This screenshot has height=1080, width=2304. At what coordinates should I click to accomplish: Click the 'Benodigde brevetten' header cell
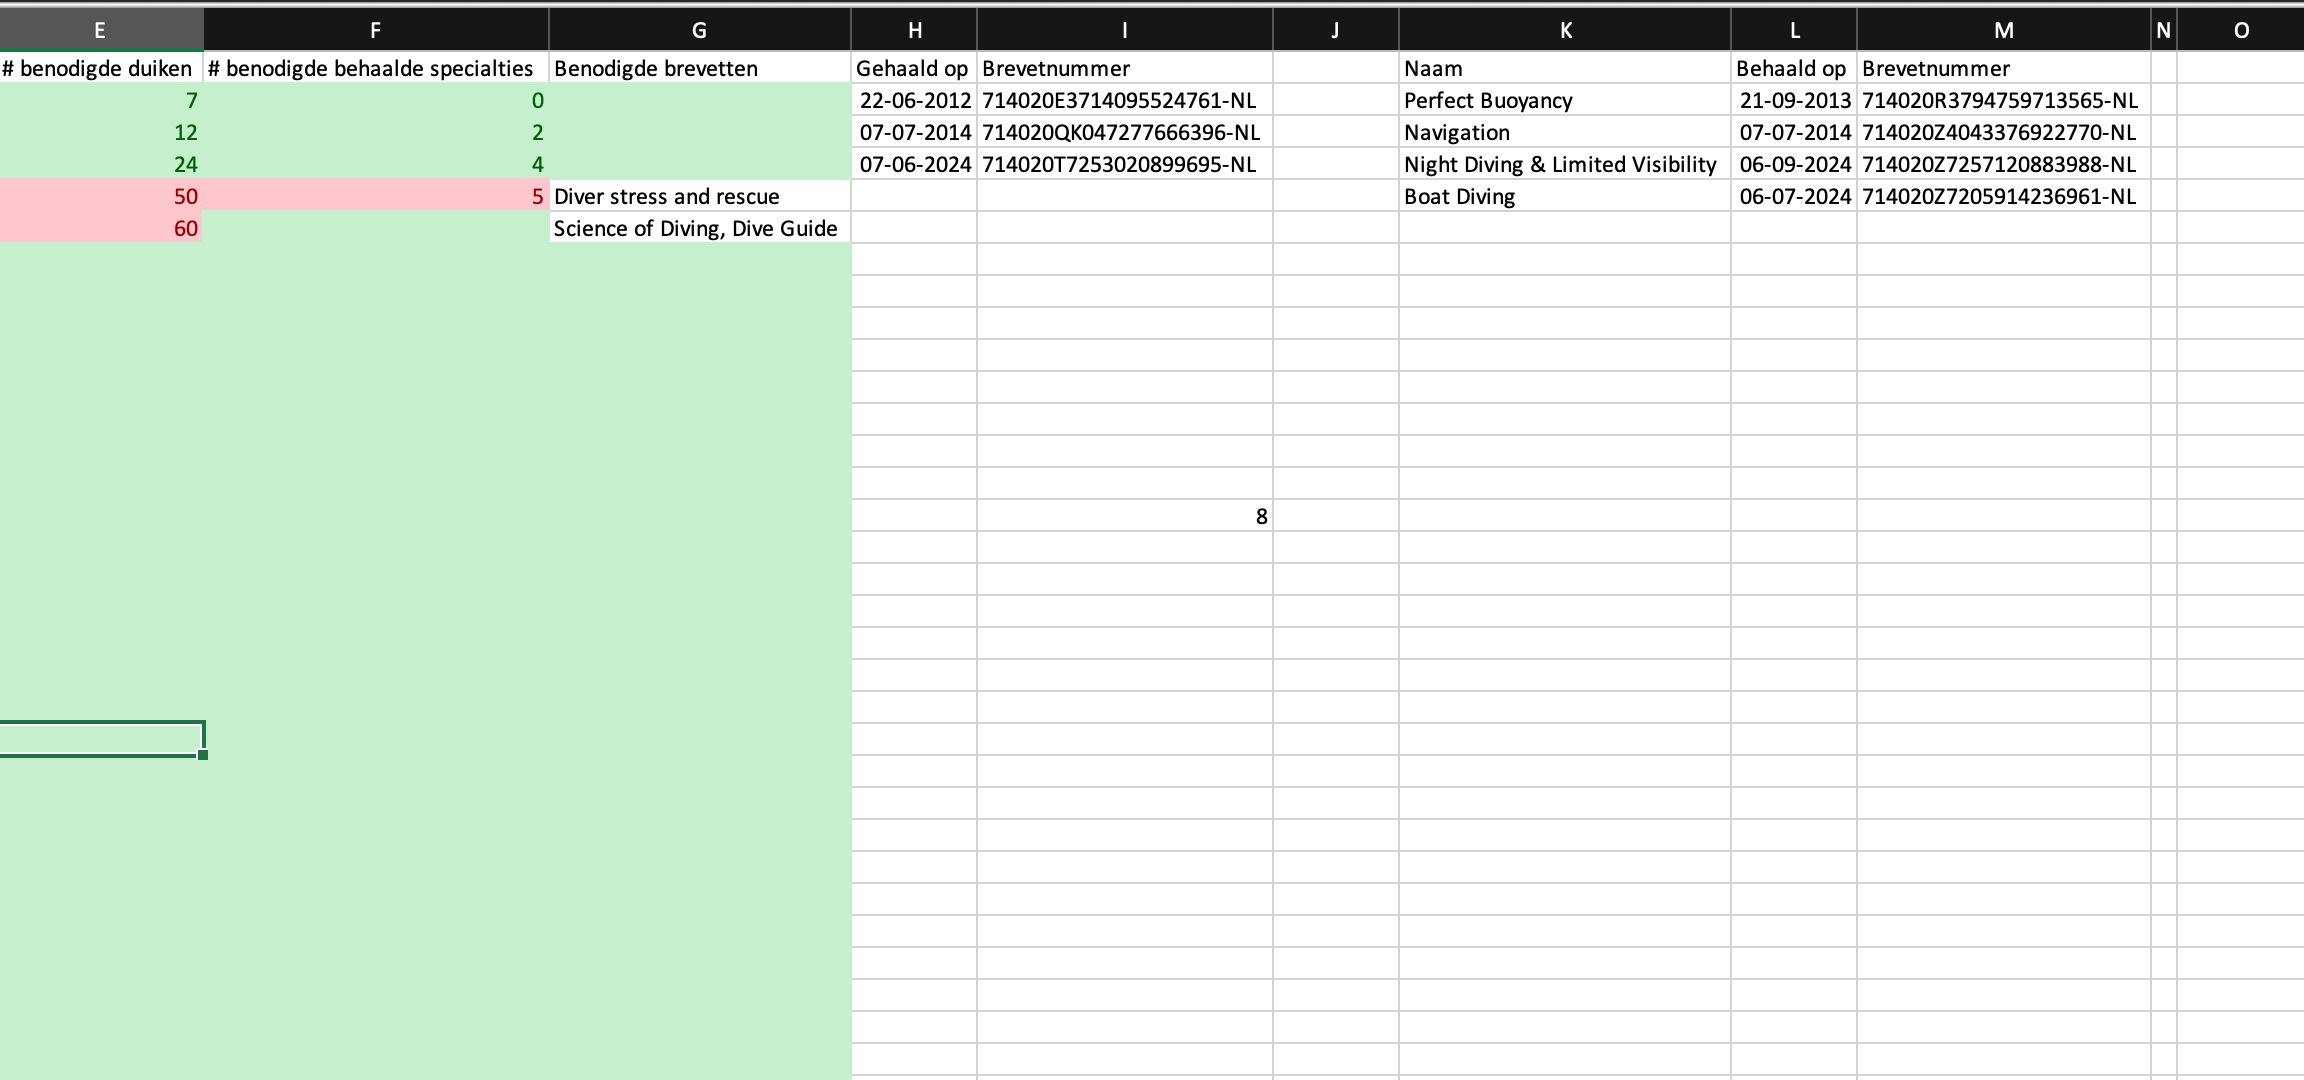pyautogui.click(x=700, y=68)
